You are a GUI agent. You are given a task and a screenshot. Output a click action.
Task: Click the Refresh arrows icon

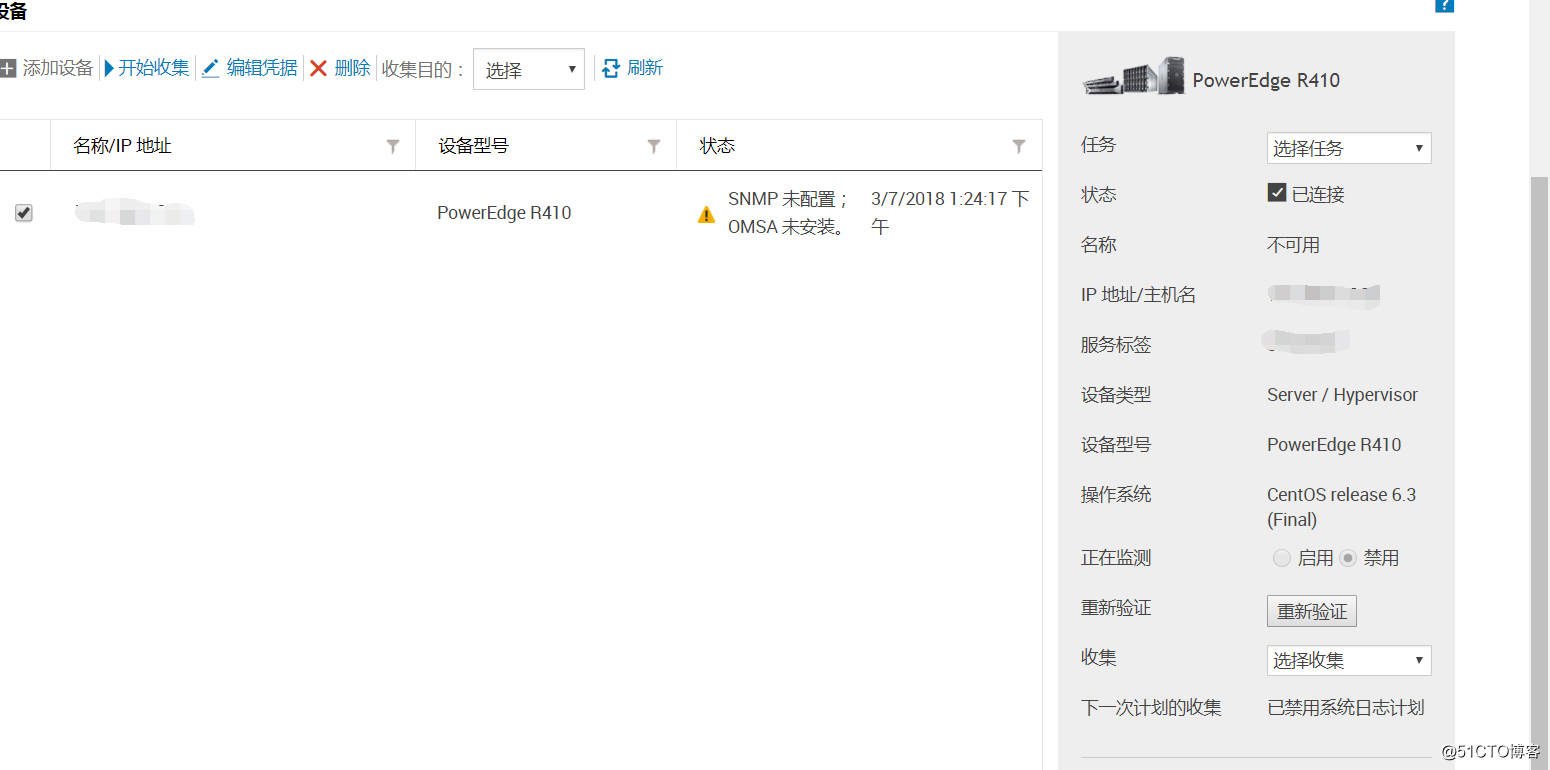611,68
